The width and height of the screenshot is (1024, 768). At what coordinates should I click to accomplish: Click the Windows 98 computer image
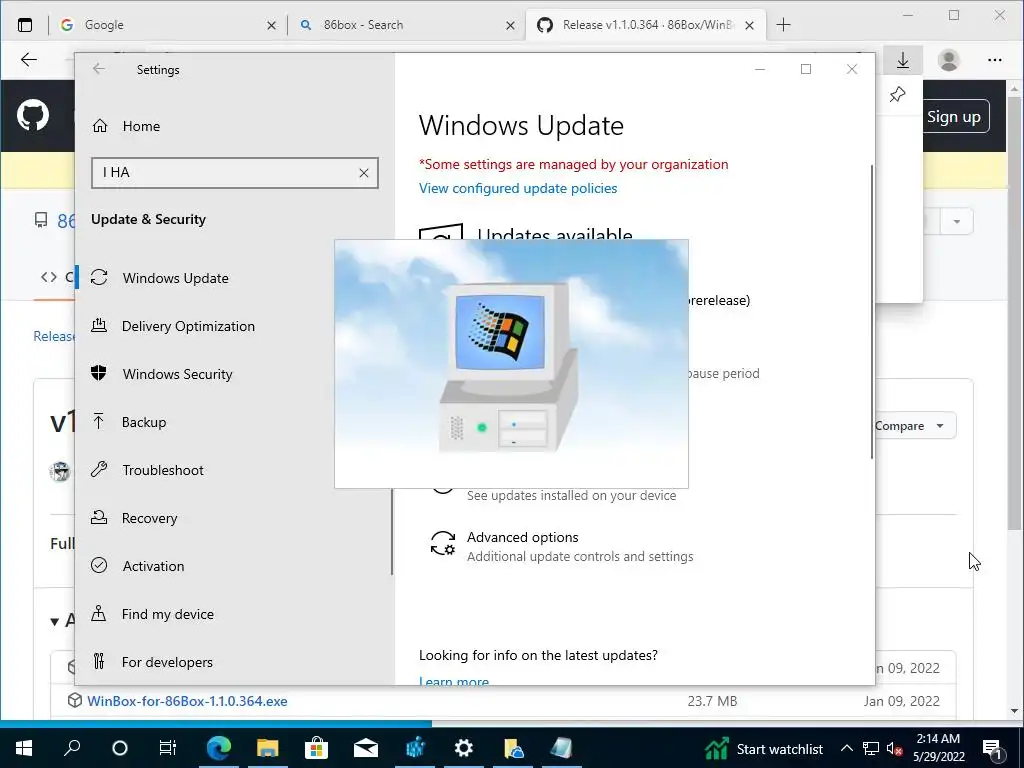[511, 364]
